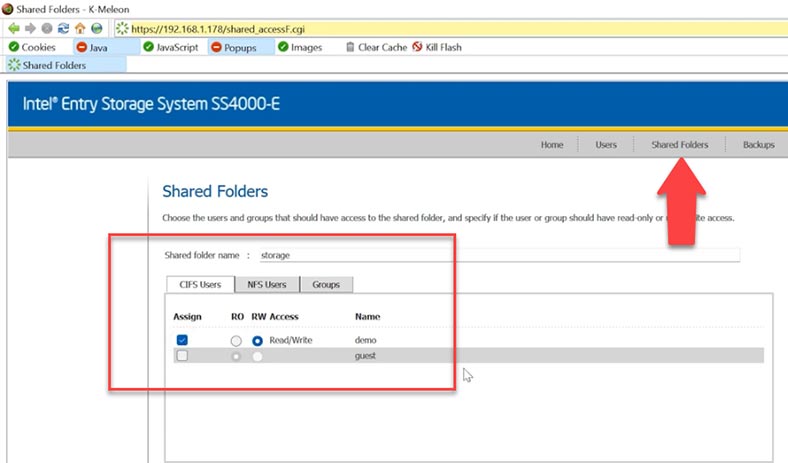
Task: Open Shared Folders in navigation bar
Action: 679,145
